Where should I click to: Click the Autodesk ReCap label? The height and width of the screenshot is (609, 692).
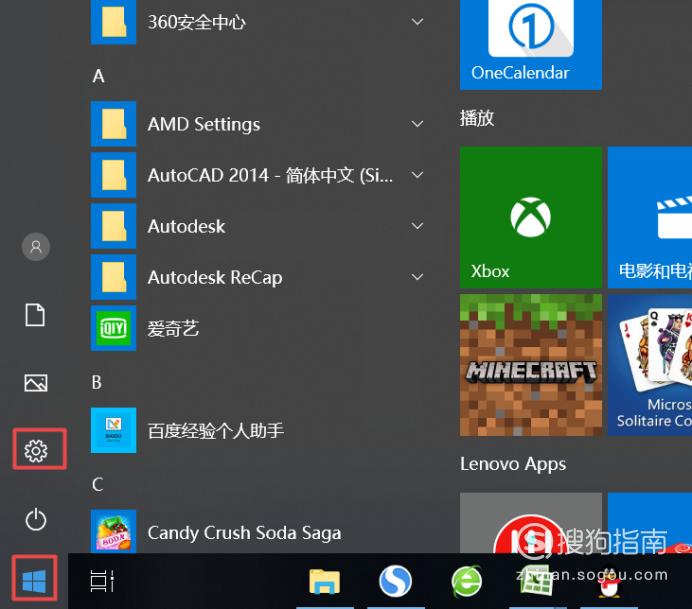[x=215, y=278]
